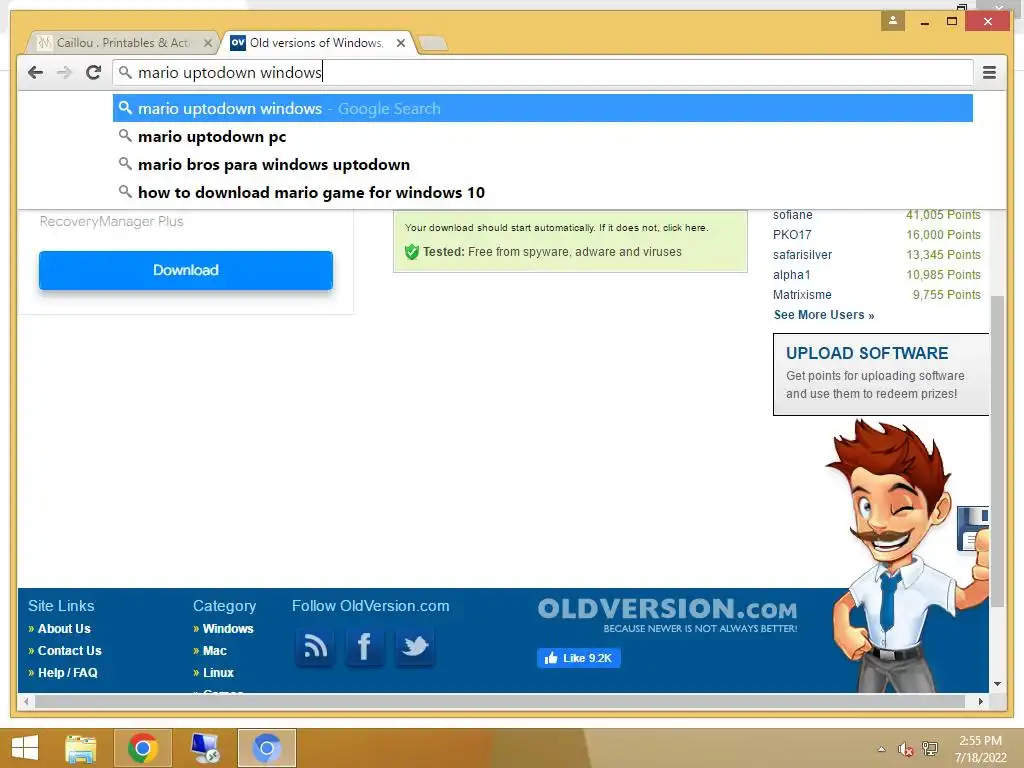Click the search magnifier icon in address bar
1024x768 pixels.
tap(125, 72)
